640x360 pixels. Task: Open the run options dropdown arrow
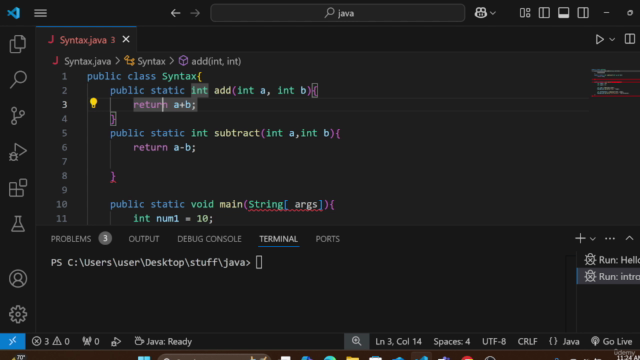[612, 40]
